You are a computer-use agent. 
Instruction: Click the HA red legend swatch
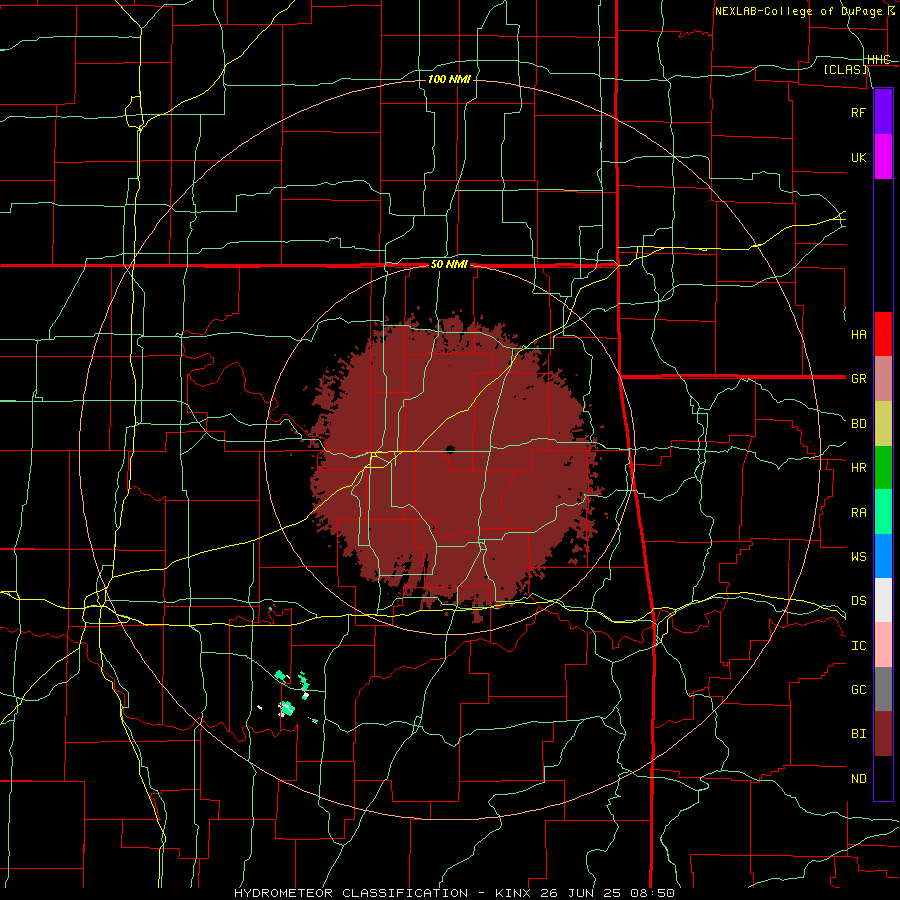[x=883, y=334]
